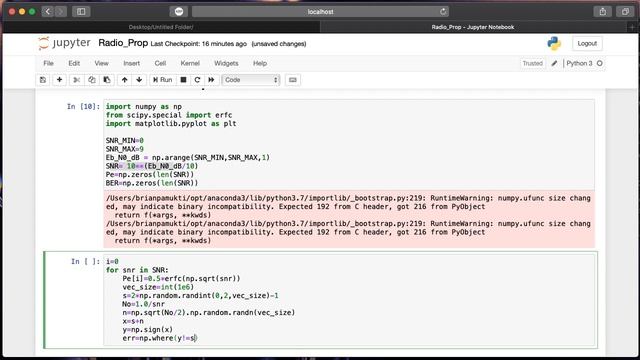This screenshot has width=640, height=360.
Task: Click the Python 3 kernel name
Action: pos(579,63)
